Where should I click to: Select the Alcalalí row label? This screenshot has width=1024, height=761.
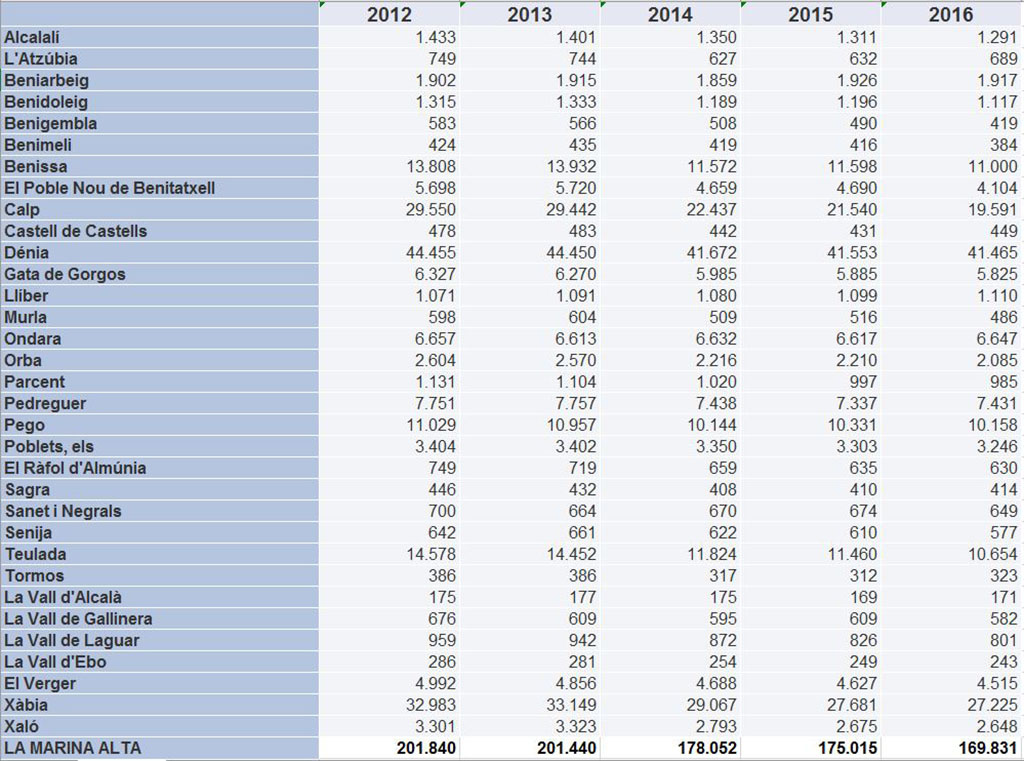coord(160,37)
